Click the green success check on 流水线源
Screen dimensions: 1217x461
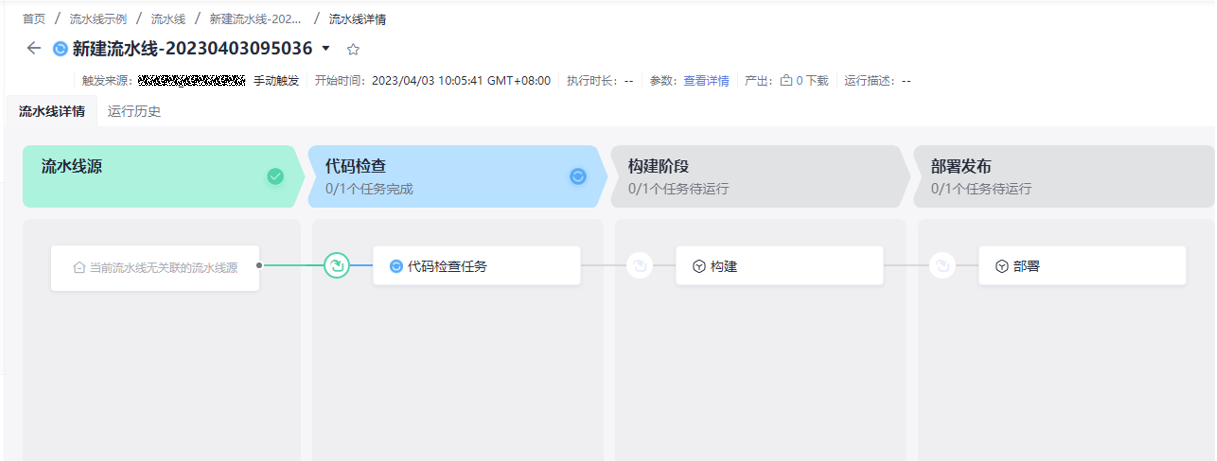pyautogui.click(x=275, y=176)
